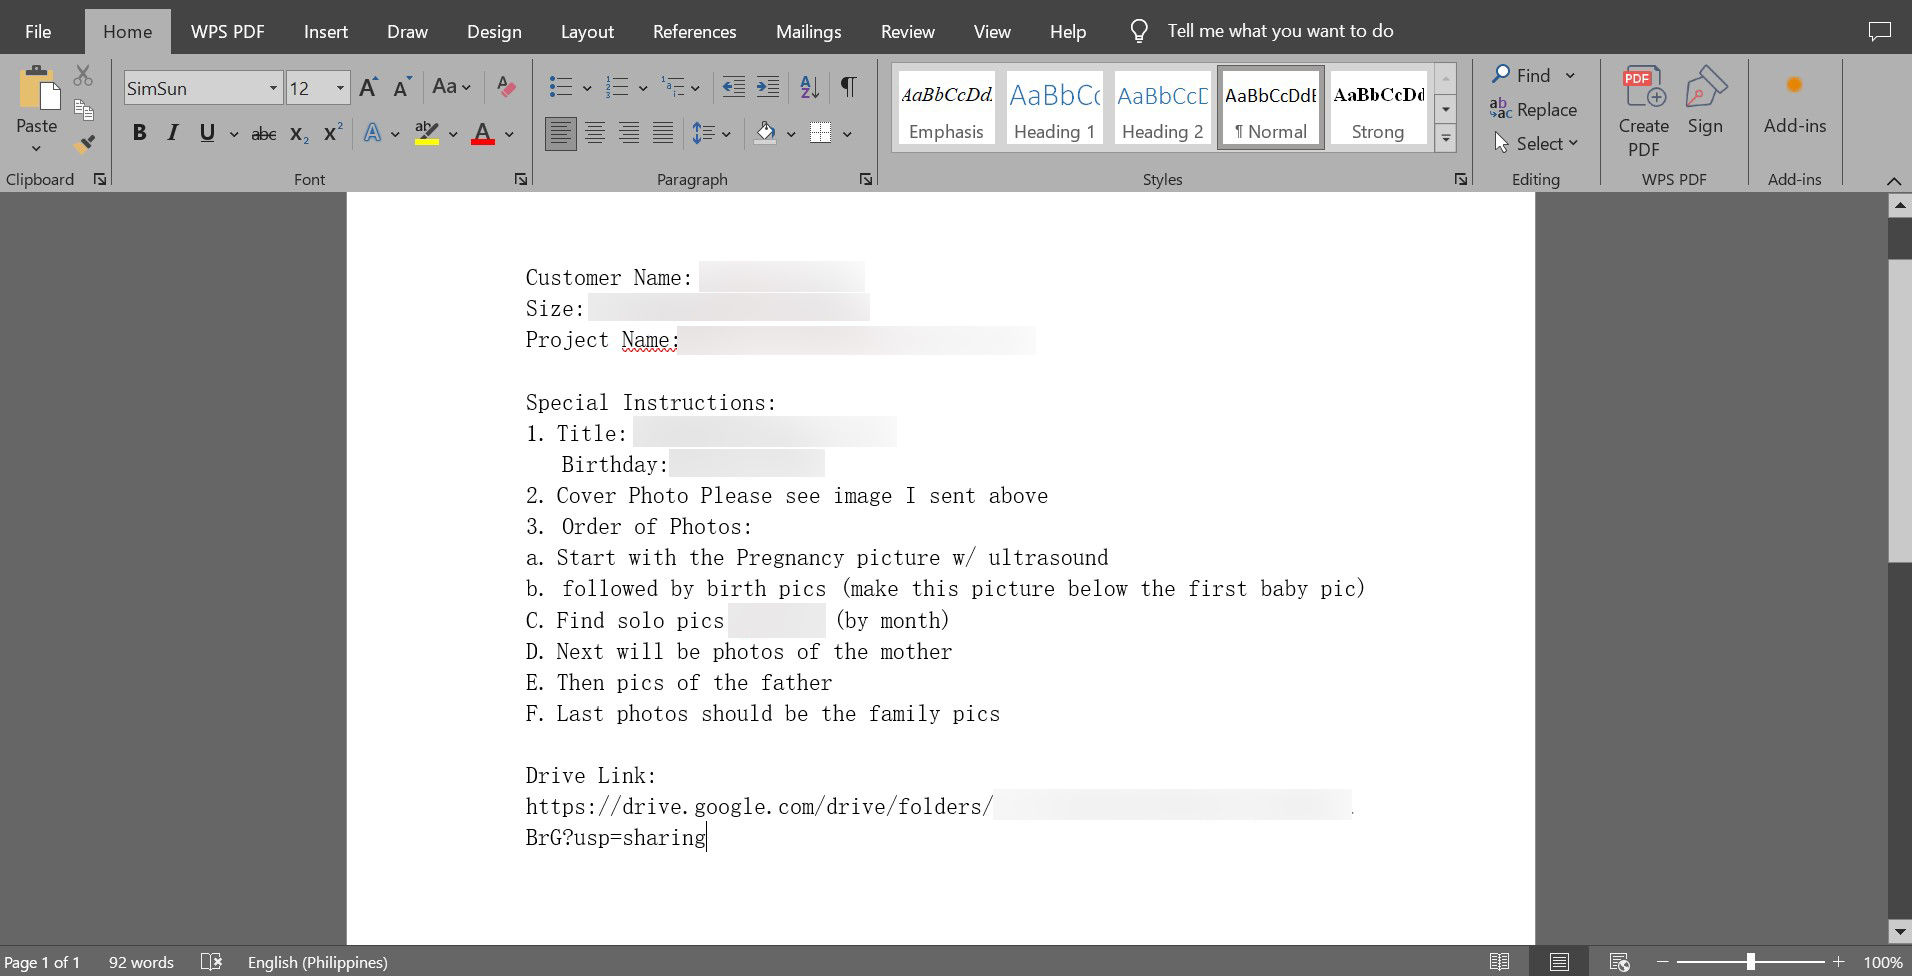Open the Add-ins button

tap(1795, 104)
